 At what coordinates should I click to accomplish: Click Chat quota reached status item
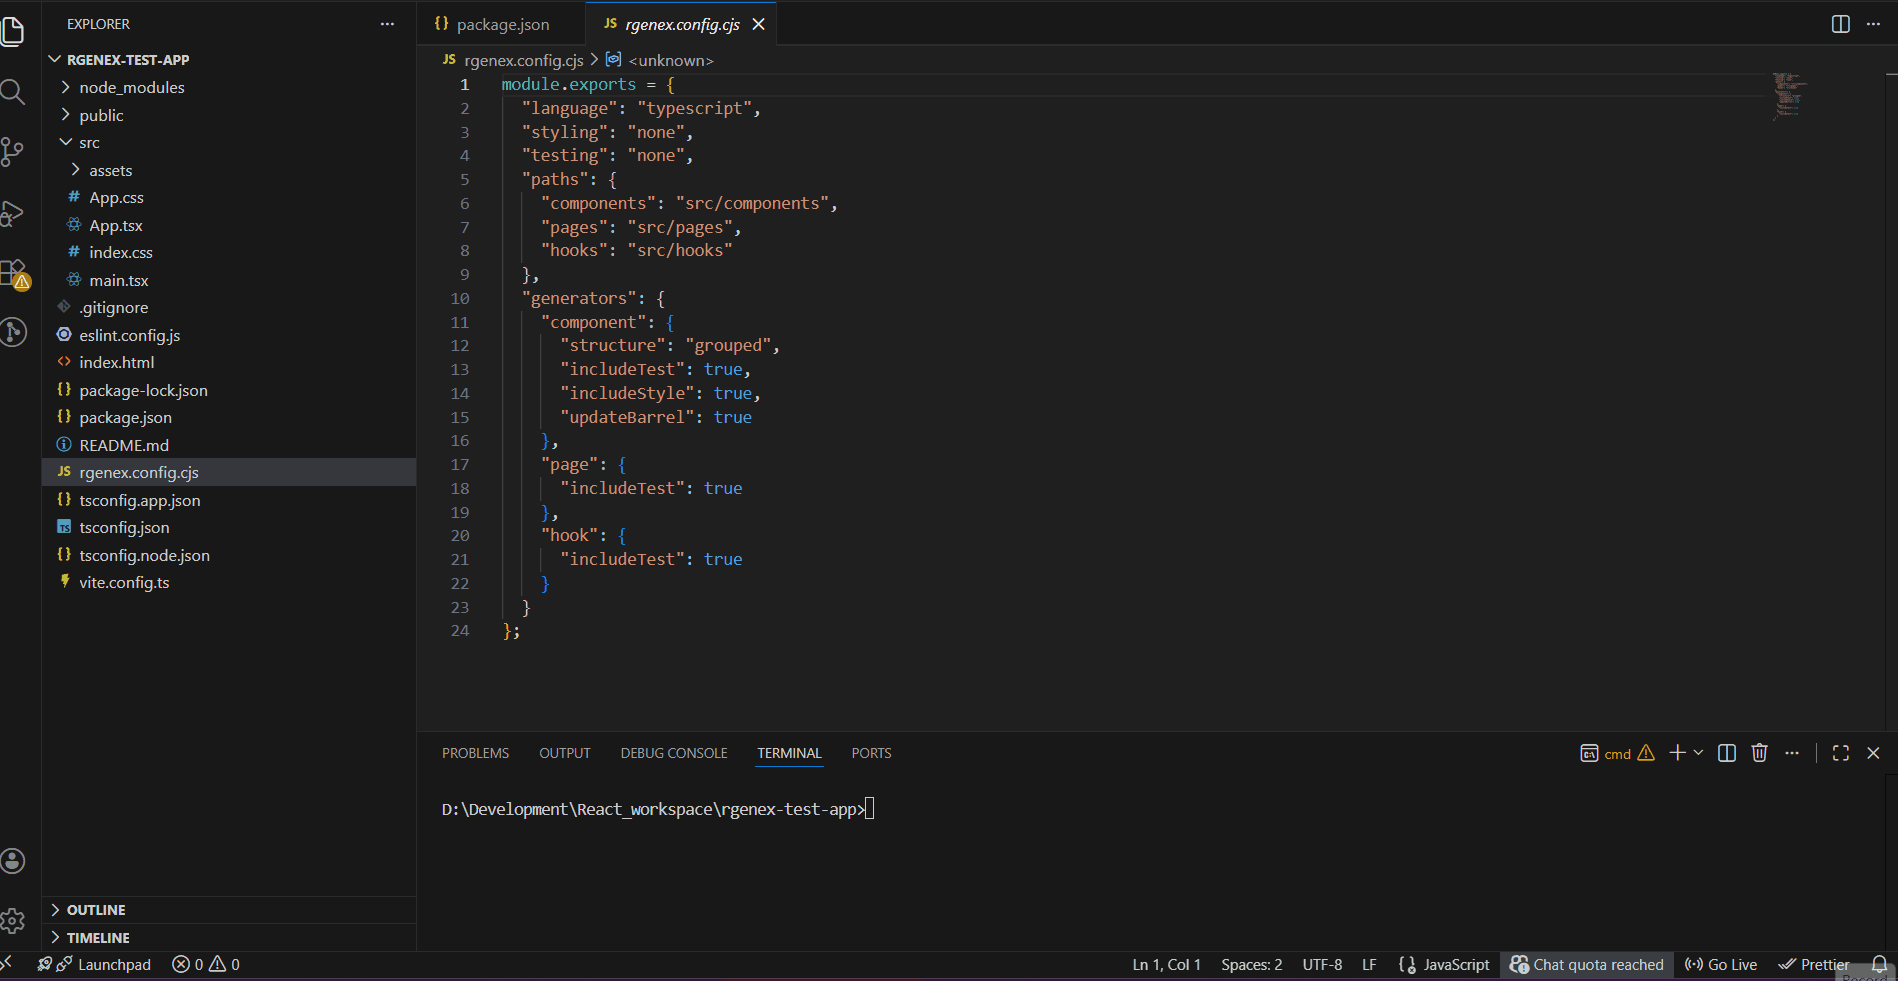[x=1587, y=965]
